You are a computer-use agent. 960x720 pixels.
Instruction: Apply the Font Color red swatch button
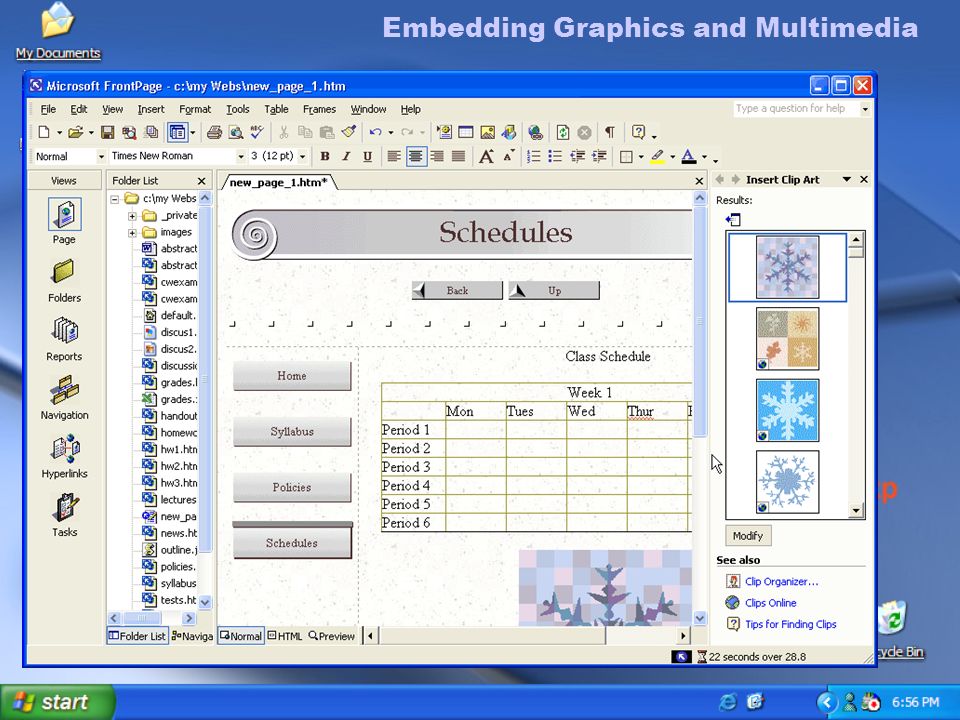[689, 157]
